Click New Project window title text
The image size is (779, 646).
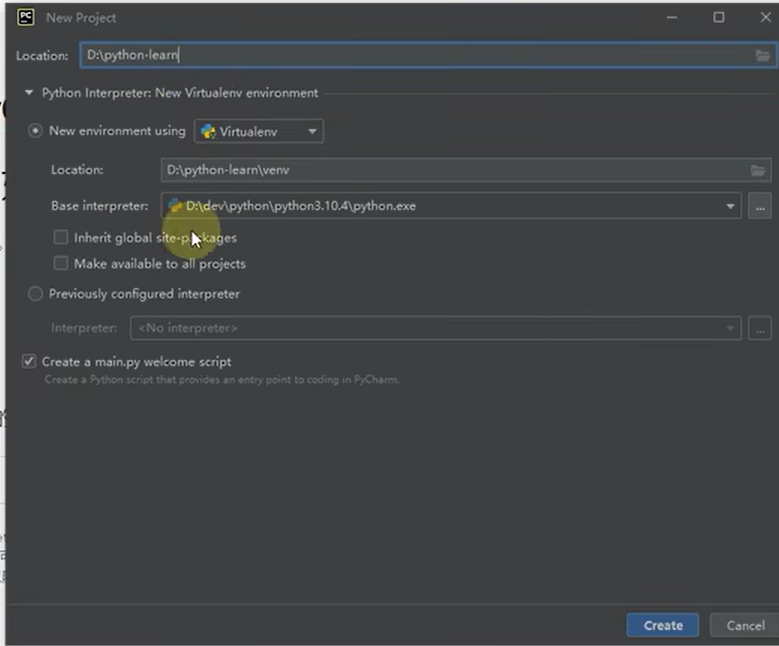pos(81,18)
